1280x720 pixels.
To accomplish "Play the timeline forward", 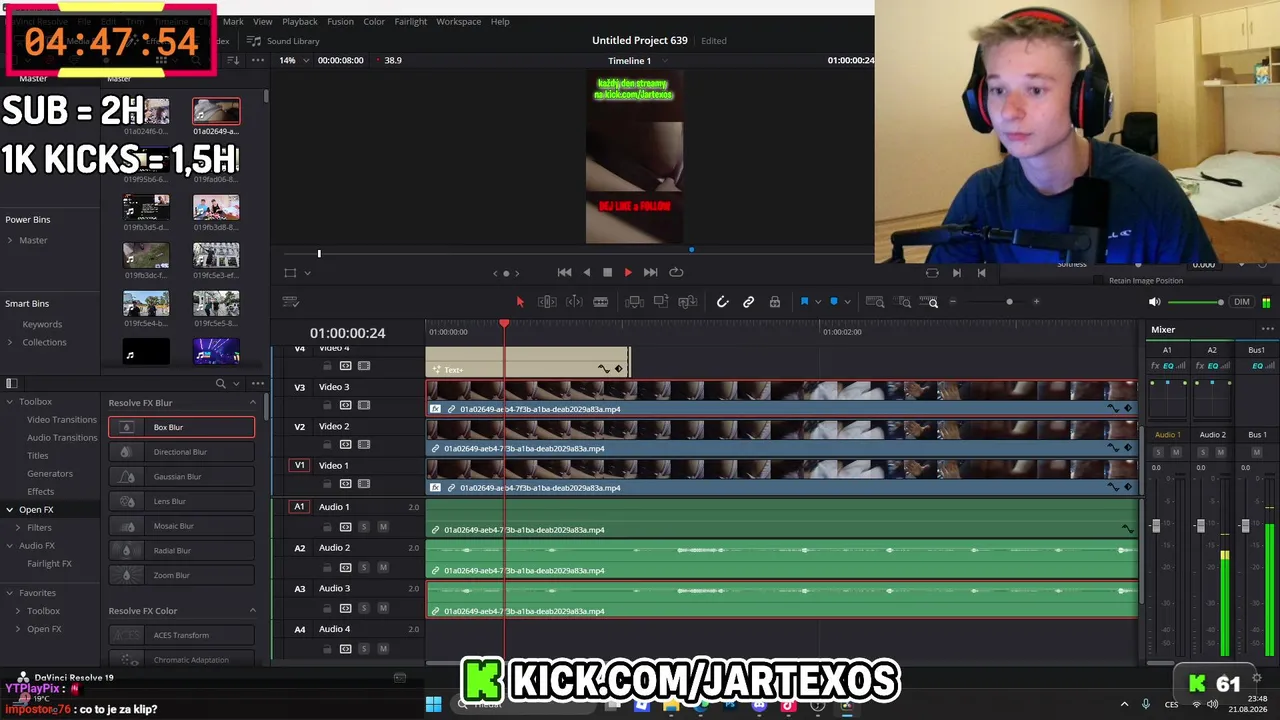I will tap(628, 272).
